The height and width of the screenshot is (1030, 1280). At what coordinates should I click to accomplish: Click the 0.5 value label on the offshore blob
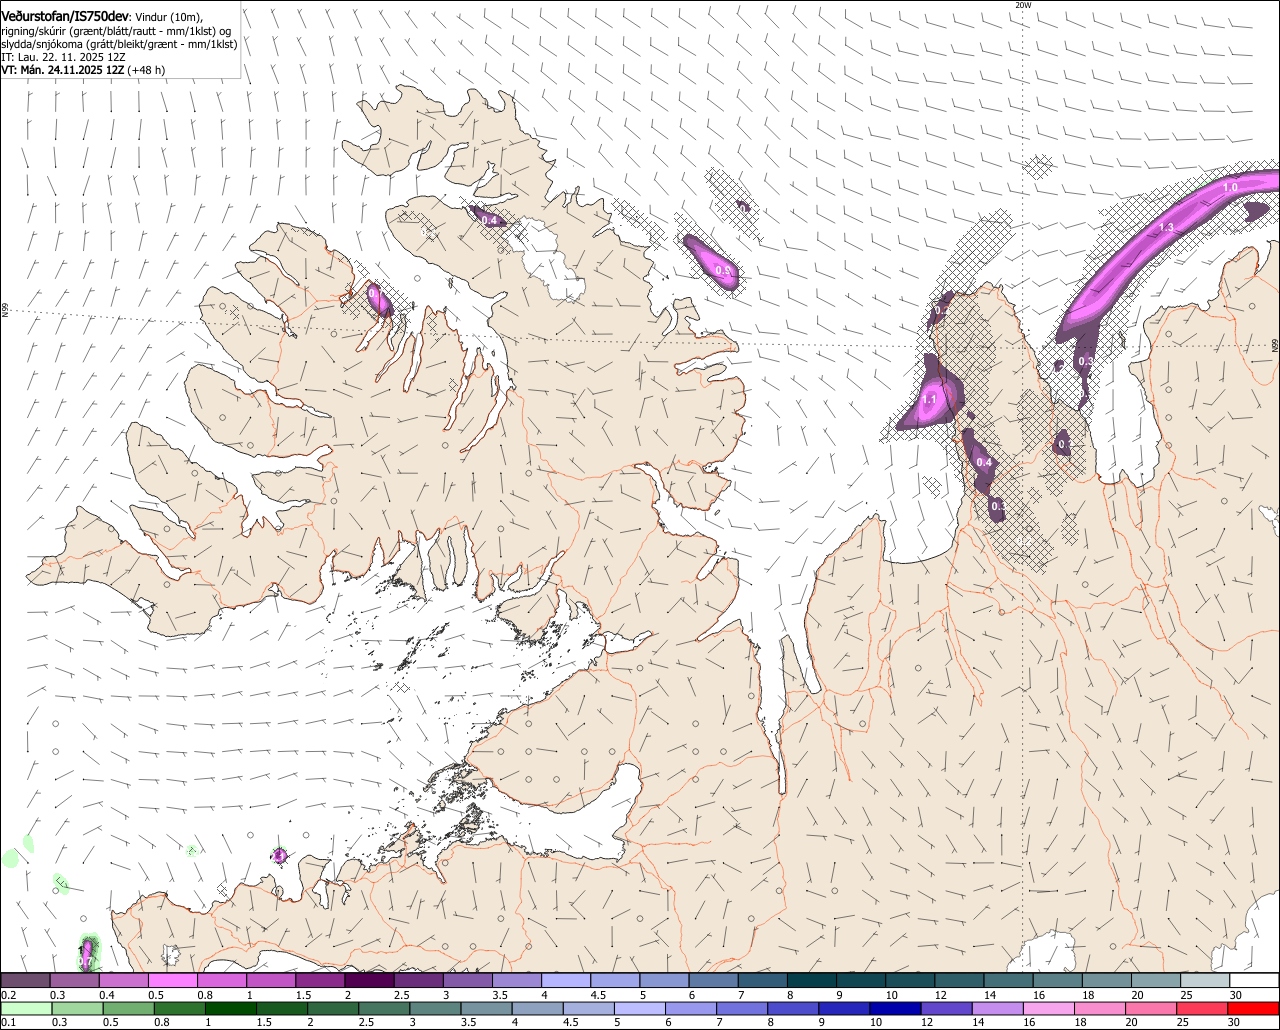click(x=725, y=271)
